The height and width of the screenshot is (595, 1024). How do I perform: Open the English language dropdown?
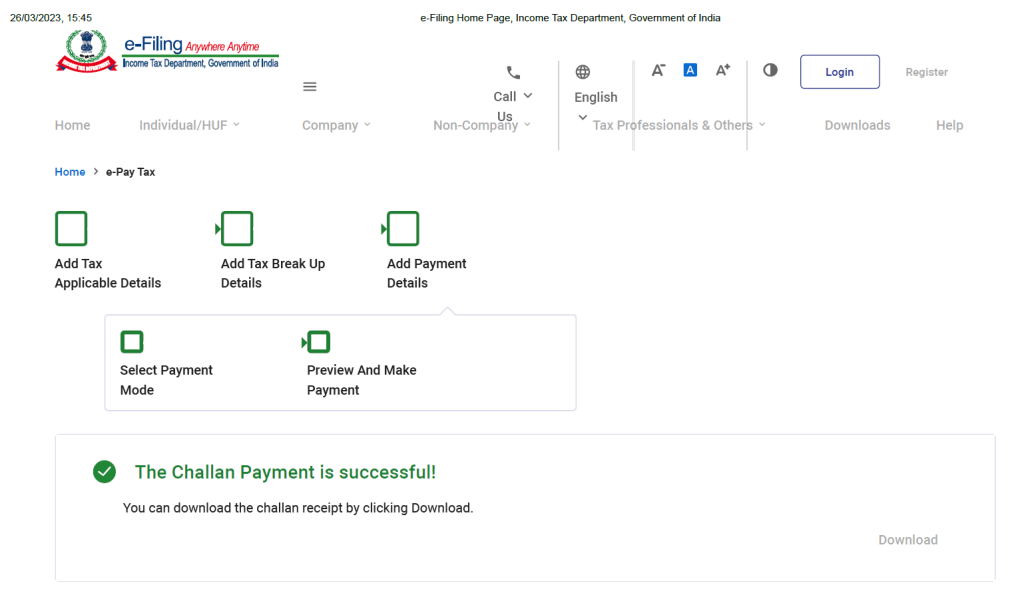(x=583, y=118)
